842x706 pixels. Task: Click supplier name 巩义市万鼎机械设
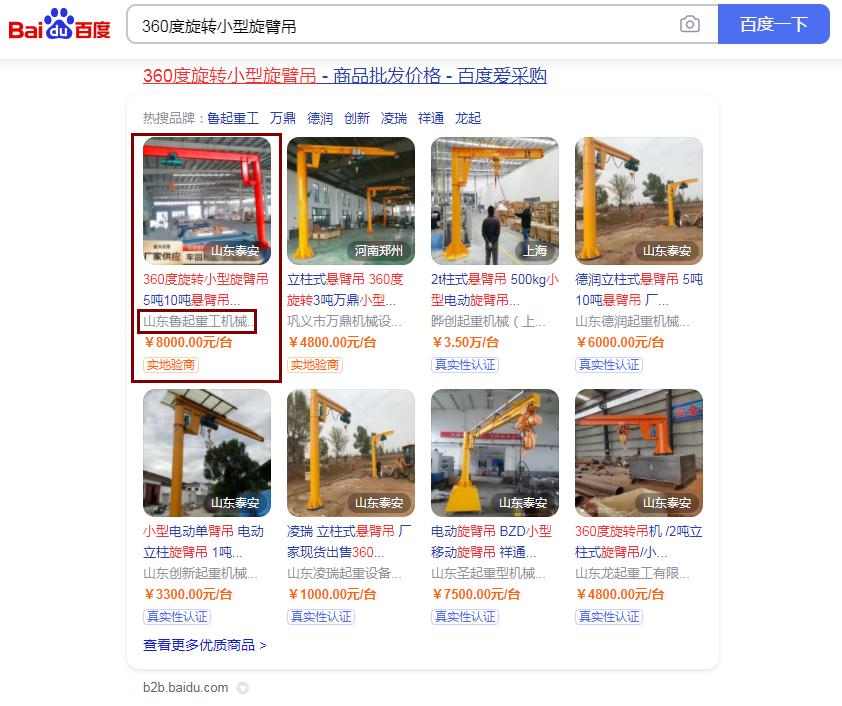(x=344, y=321)
